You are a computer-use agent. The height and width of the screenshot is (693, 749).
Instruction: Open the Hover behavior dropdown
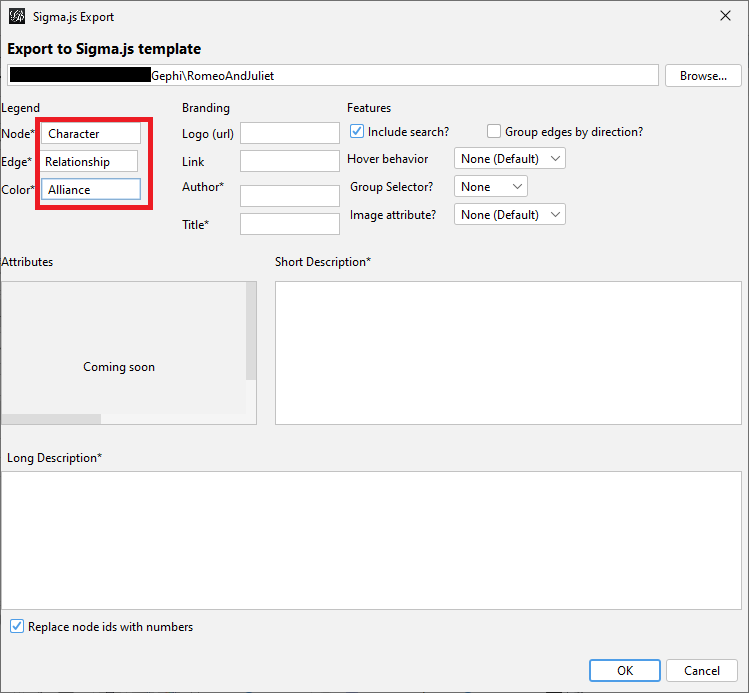pos(510,159)
